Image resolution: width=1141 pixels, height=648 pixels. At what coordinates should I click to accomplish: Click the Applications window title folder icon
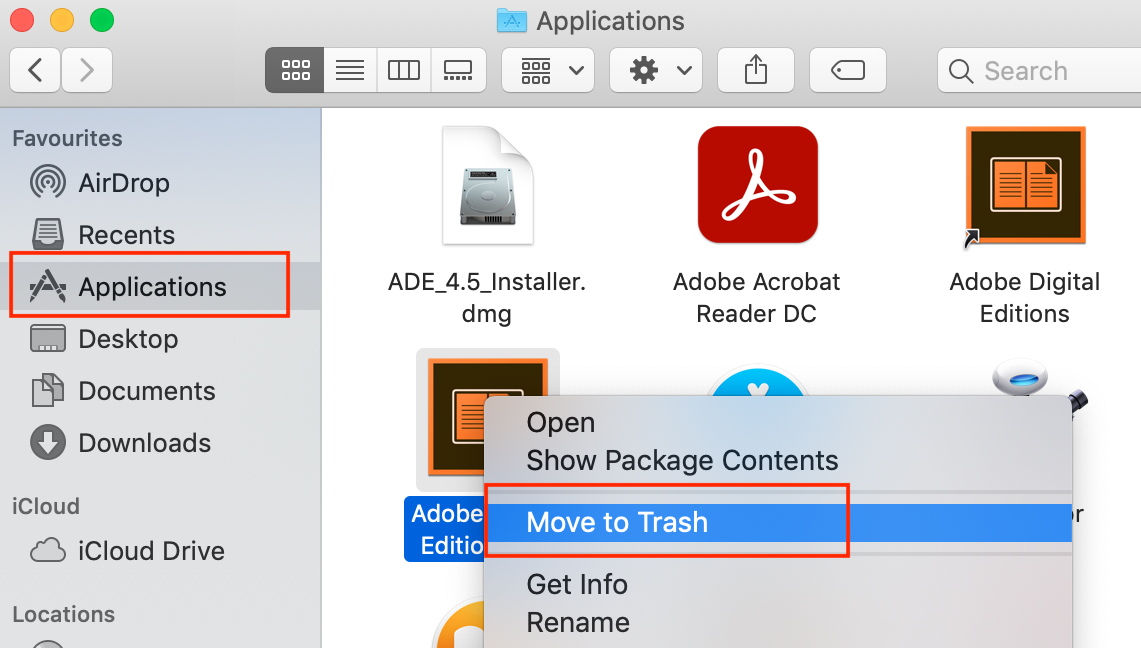[512, 20]
